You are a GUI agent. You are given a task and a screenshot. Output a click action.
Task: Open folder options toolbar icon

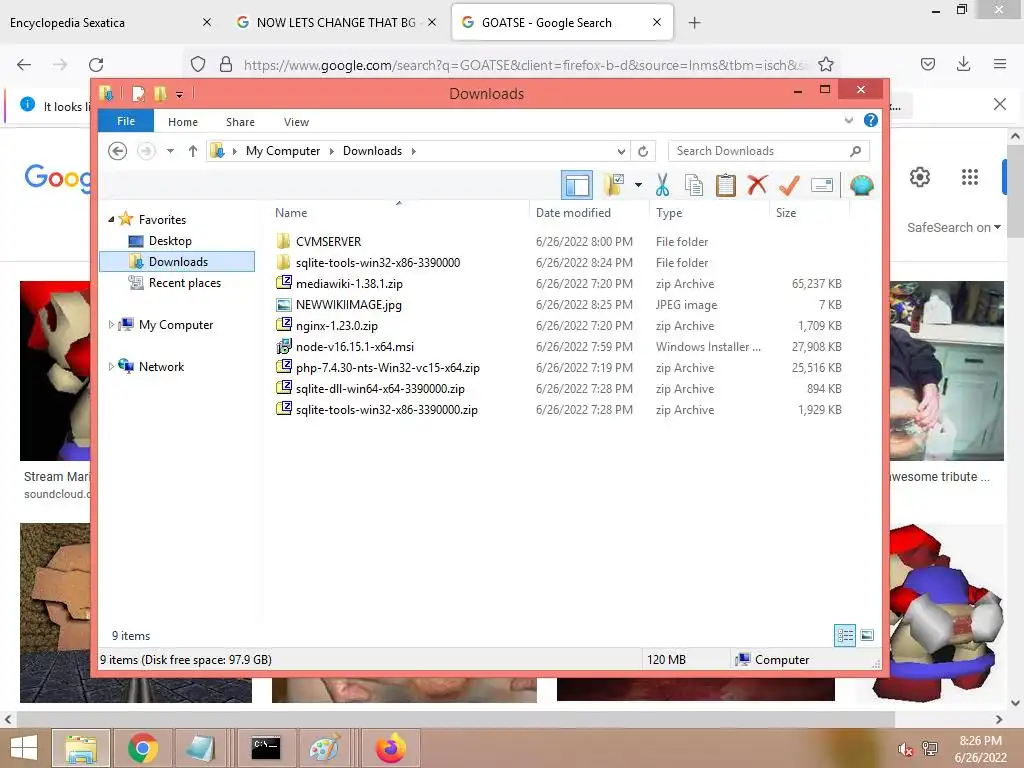[x=614, y=185]
